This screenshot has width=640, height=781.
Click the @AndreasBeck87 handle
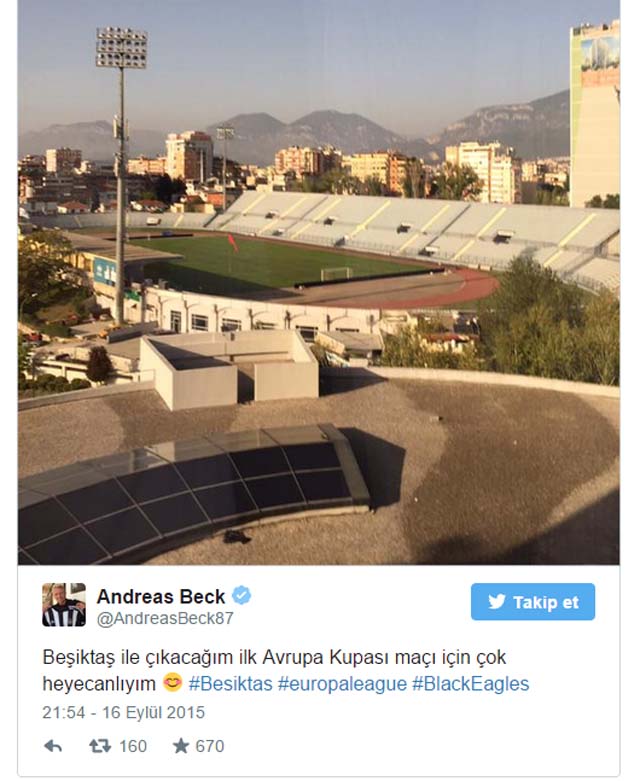point(165,618)
